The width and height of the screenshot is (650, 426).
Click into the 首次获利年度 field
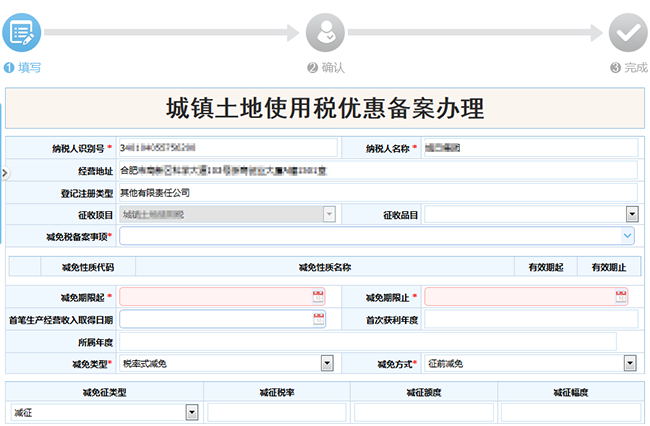[531, 319]
